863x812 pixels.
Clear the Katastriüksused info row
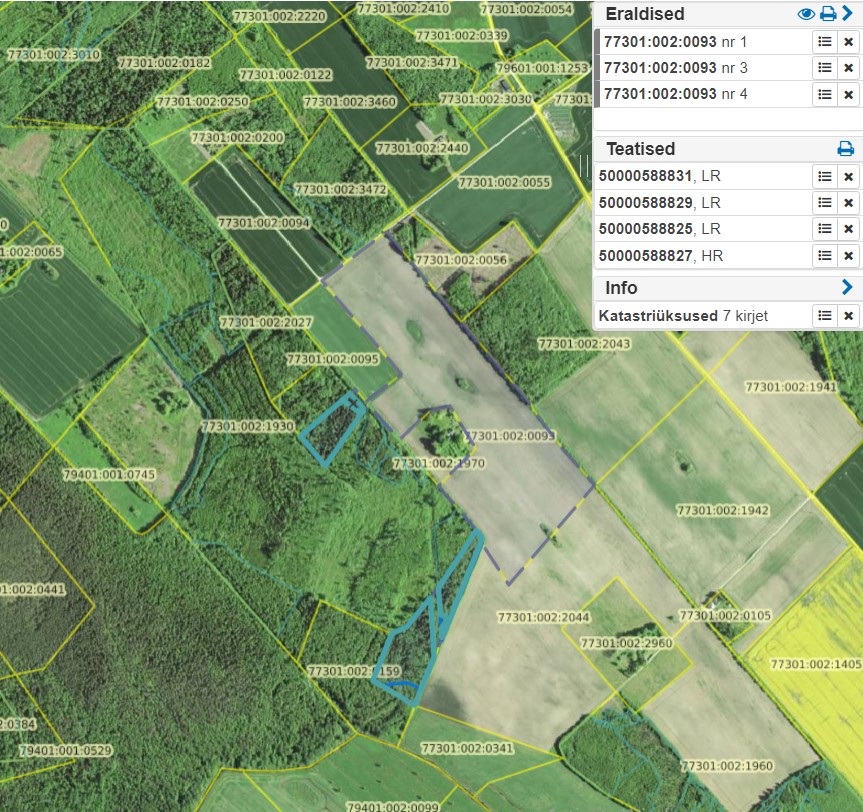point(848,316)
